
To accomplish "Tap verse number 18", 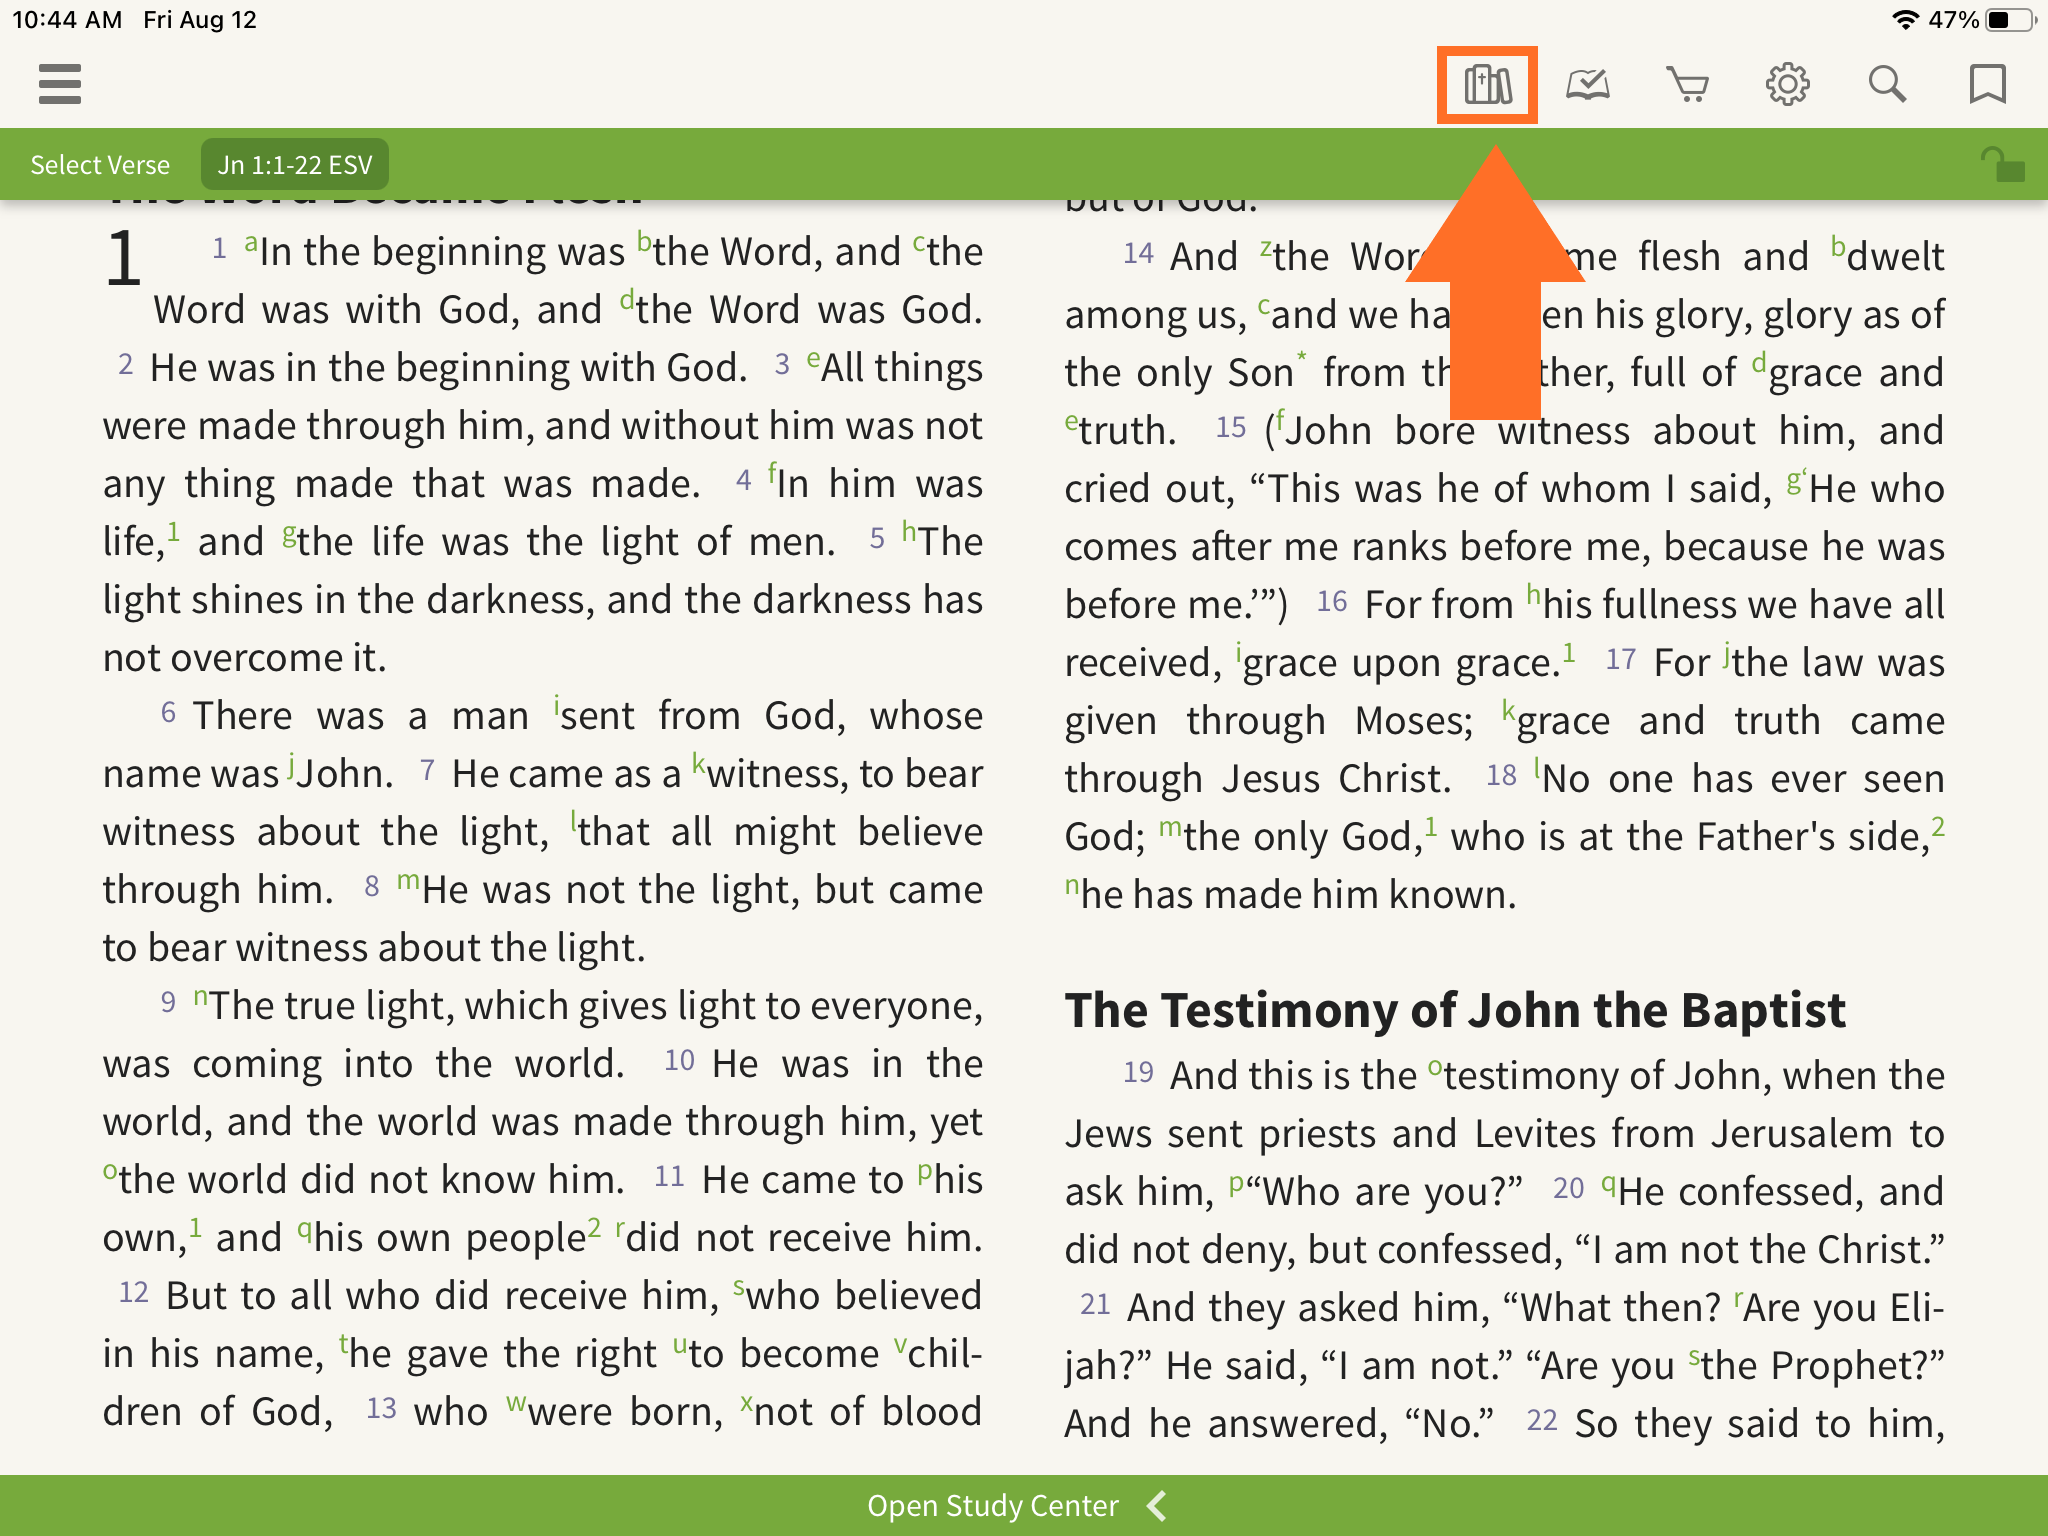I will click(1501, 776).
